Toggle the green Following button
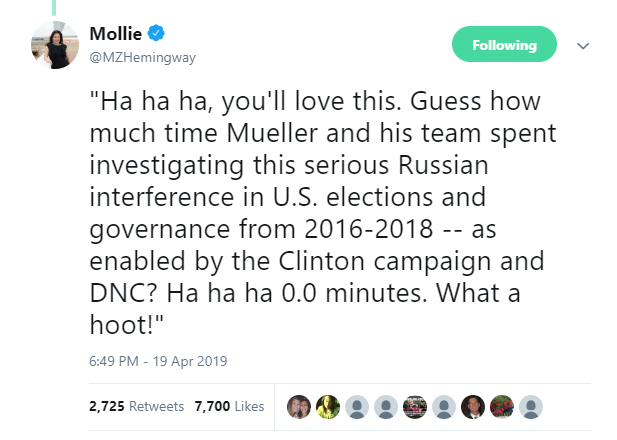This screenshot has width=617, height=440. click(503, 45)
